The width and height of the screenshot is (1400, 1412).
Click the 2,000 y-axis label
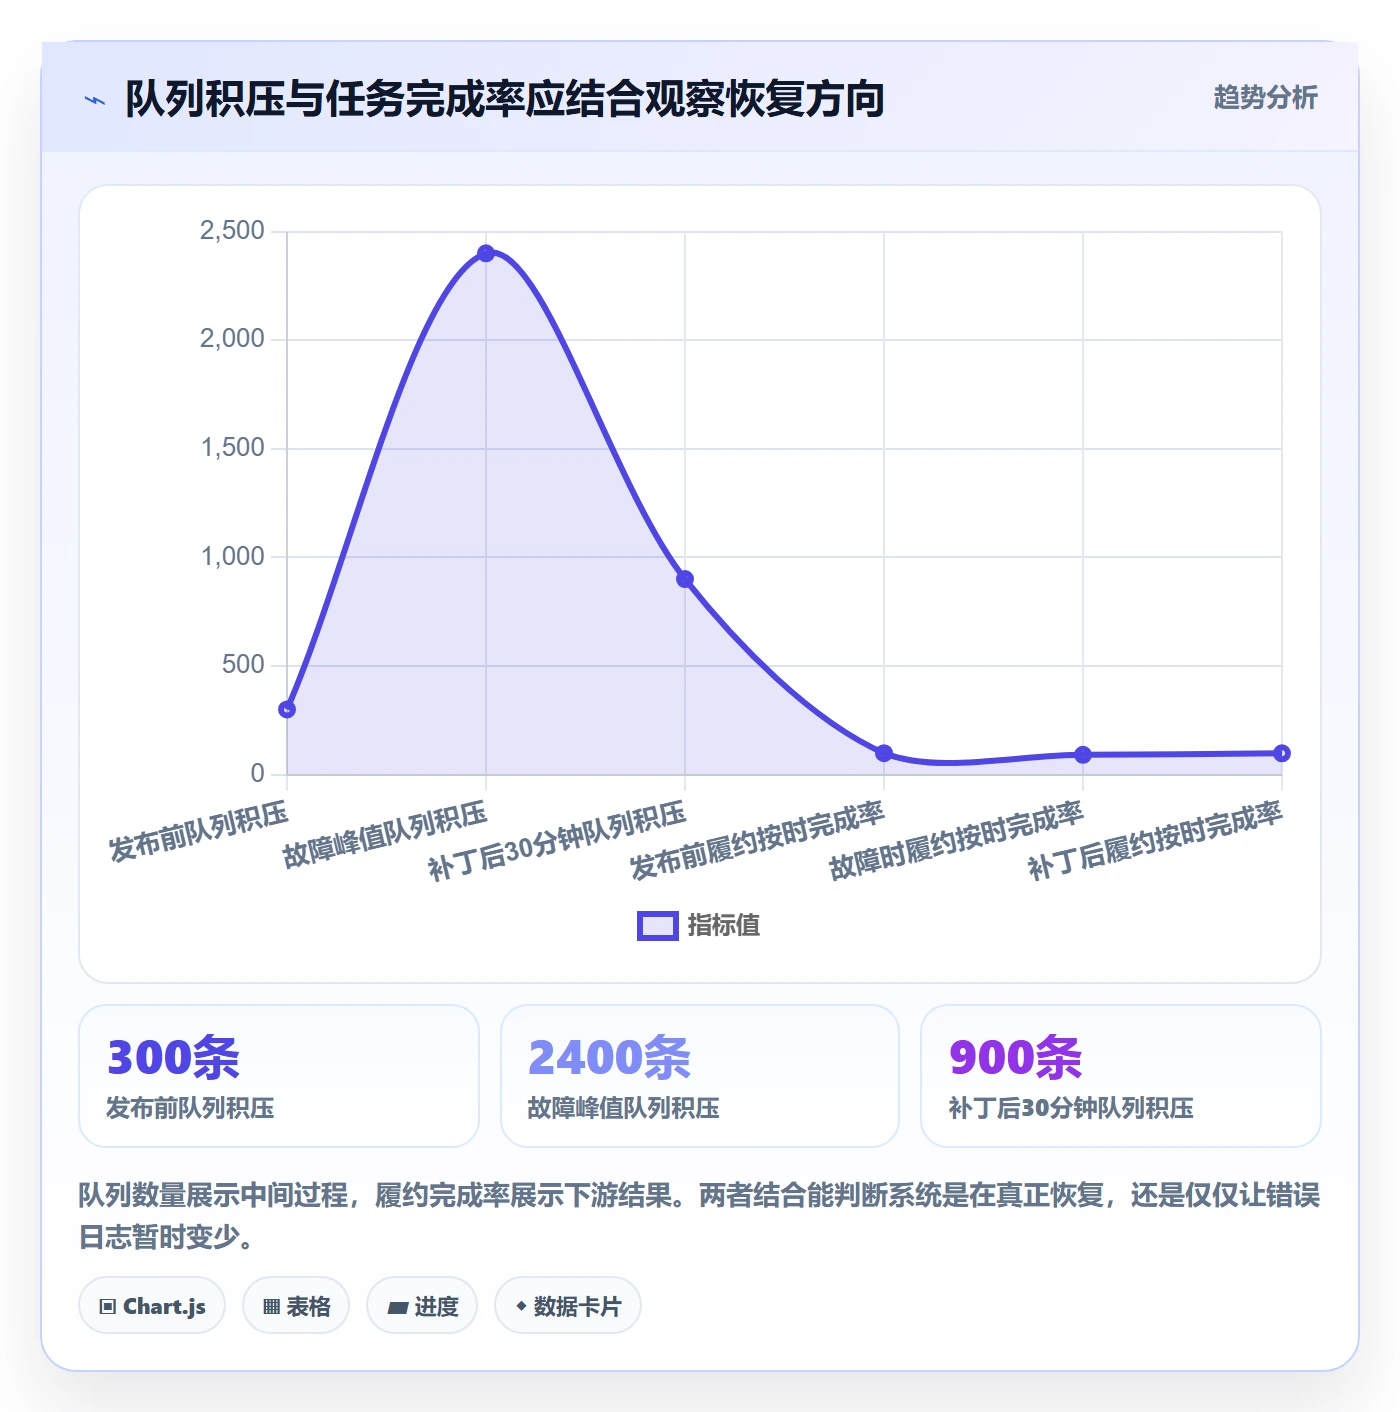coord(232,339)
